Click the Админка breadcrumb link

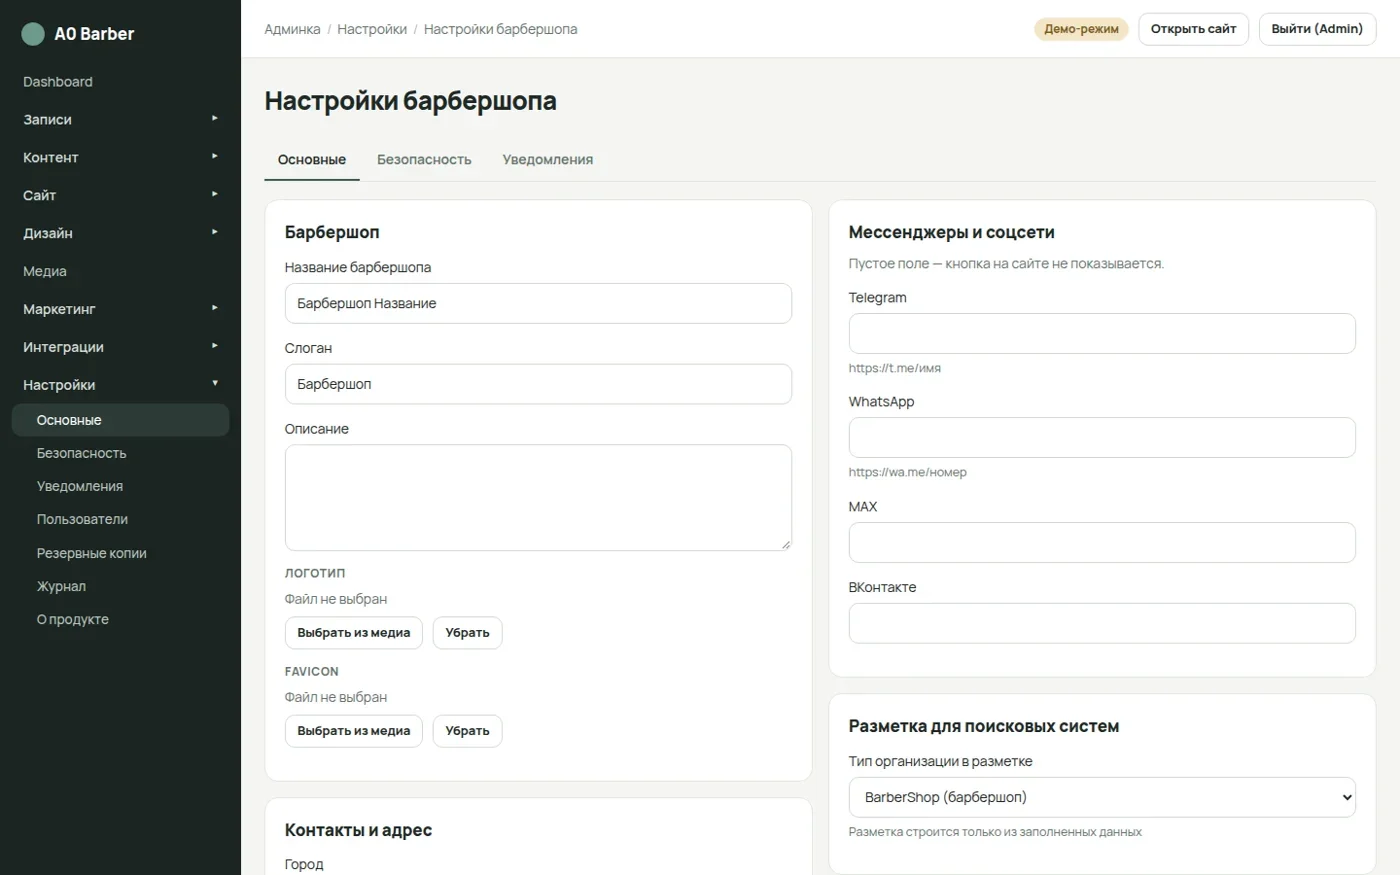pyautogui.click(x=292, y=29)
